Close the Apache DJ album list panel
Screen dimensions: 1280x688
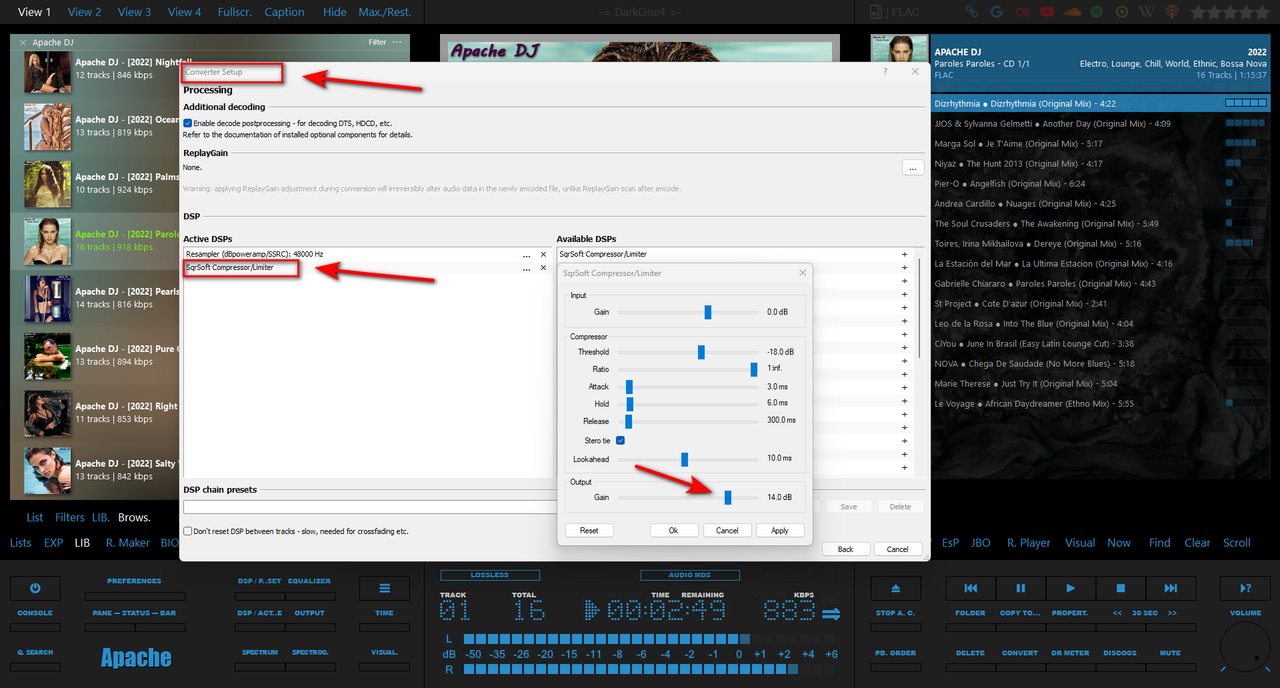click(x=23, y=43)
